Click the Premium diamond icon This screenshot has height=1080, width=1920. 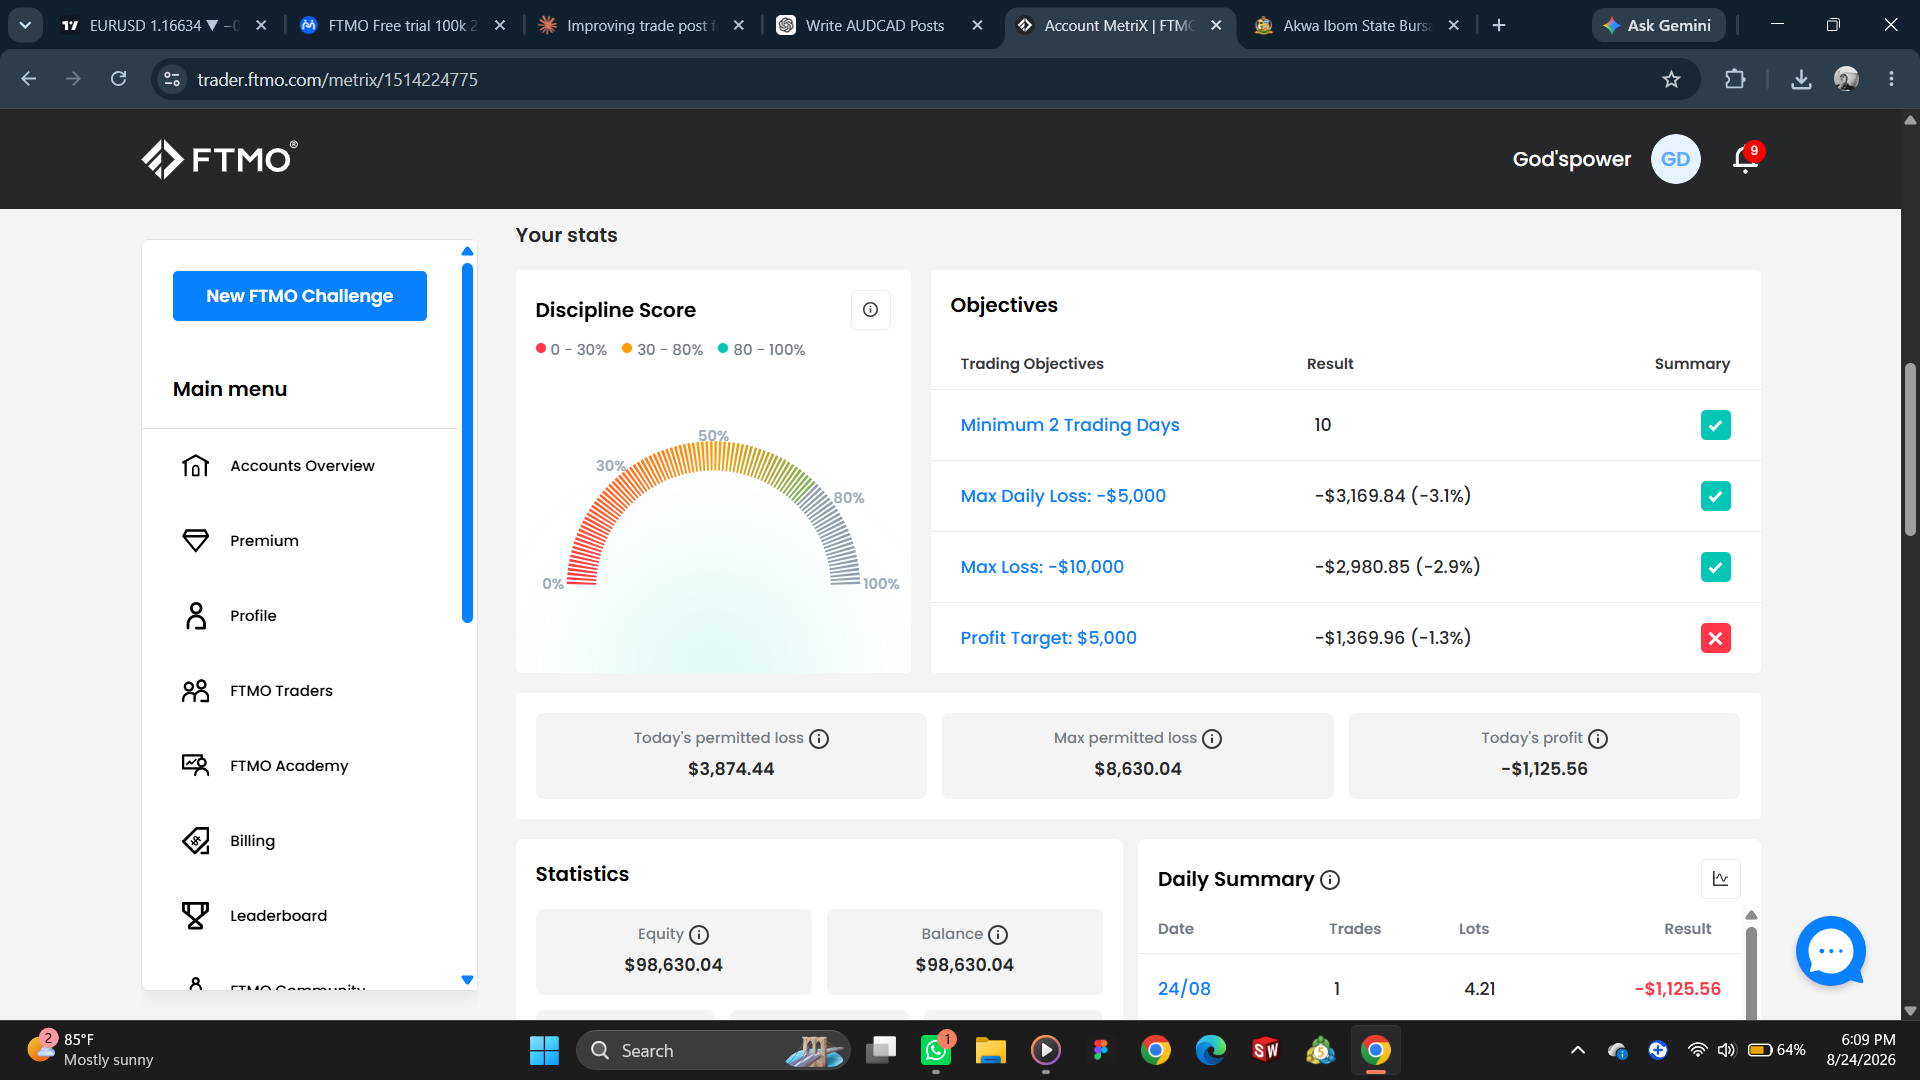click(x=195, y=541)
